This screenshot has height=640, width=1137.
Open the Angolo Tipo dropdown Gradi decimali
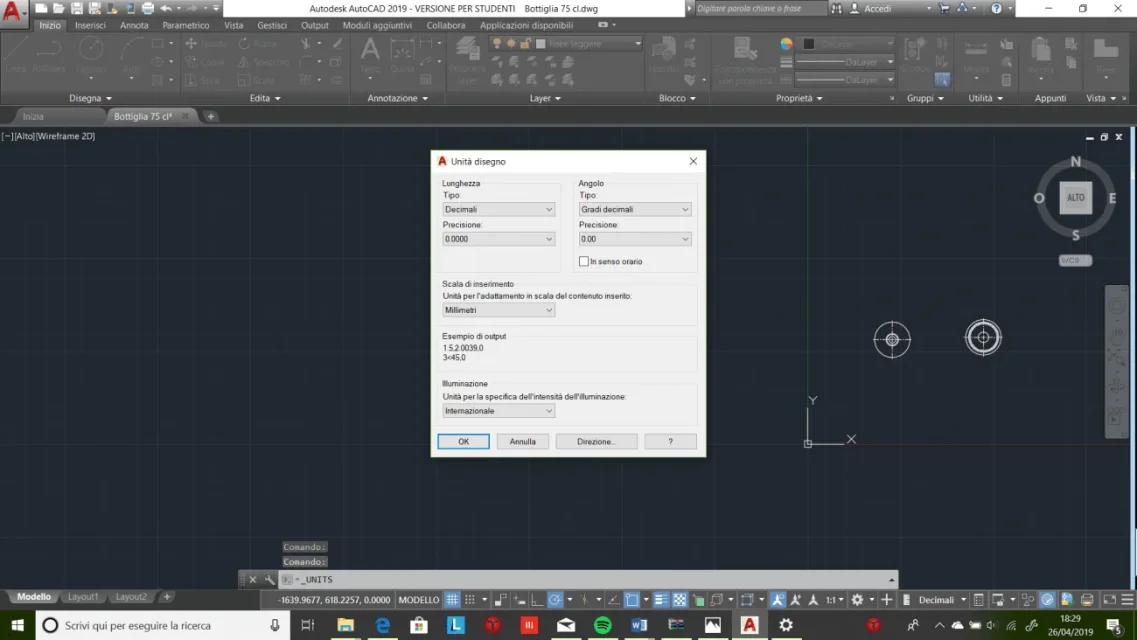634,209
